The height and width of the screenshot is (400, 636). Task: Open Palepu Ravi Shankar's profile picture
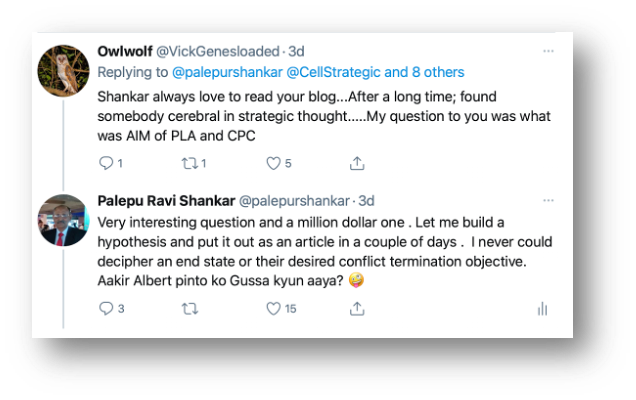coord(64,220)
